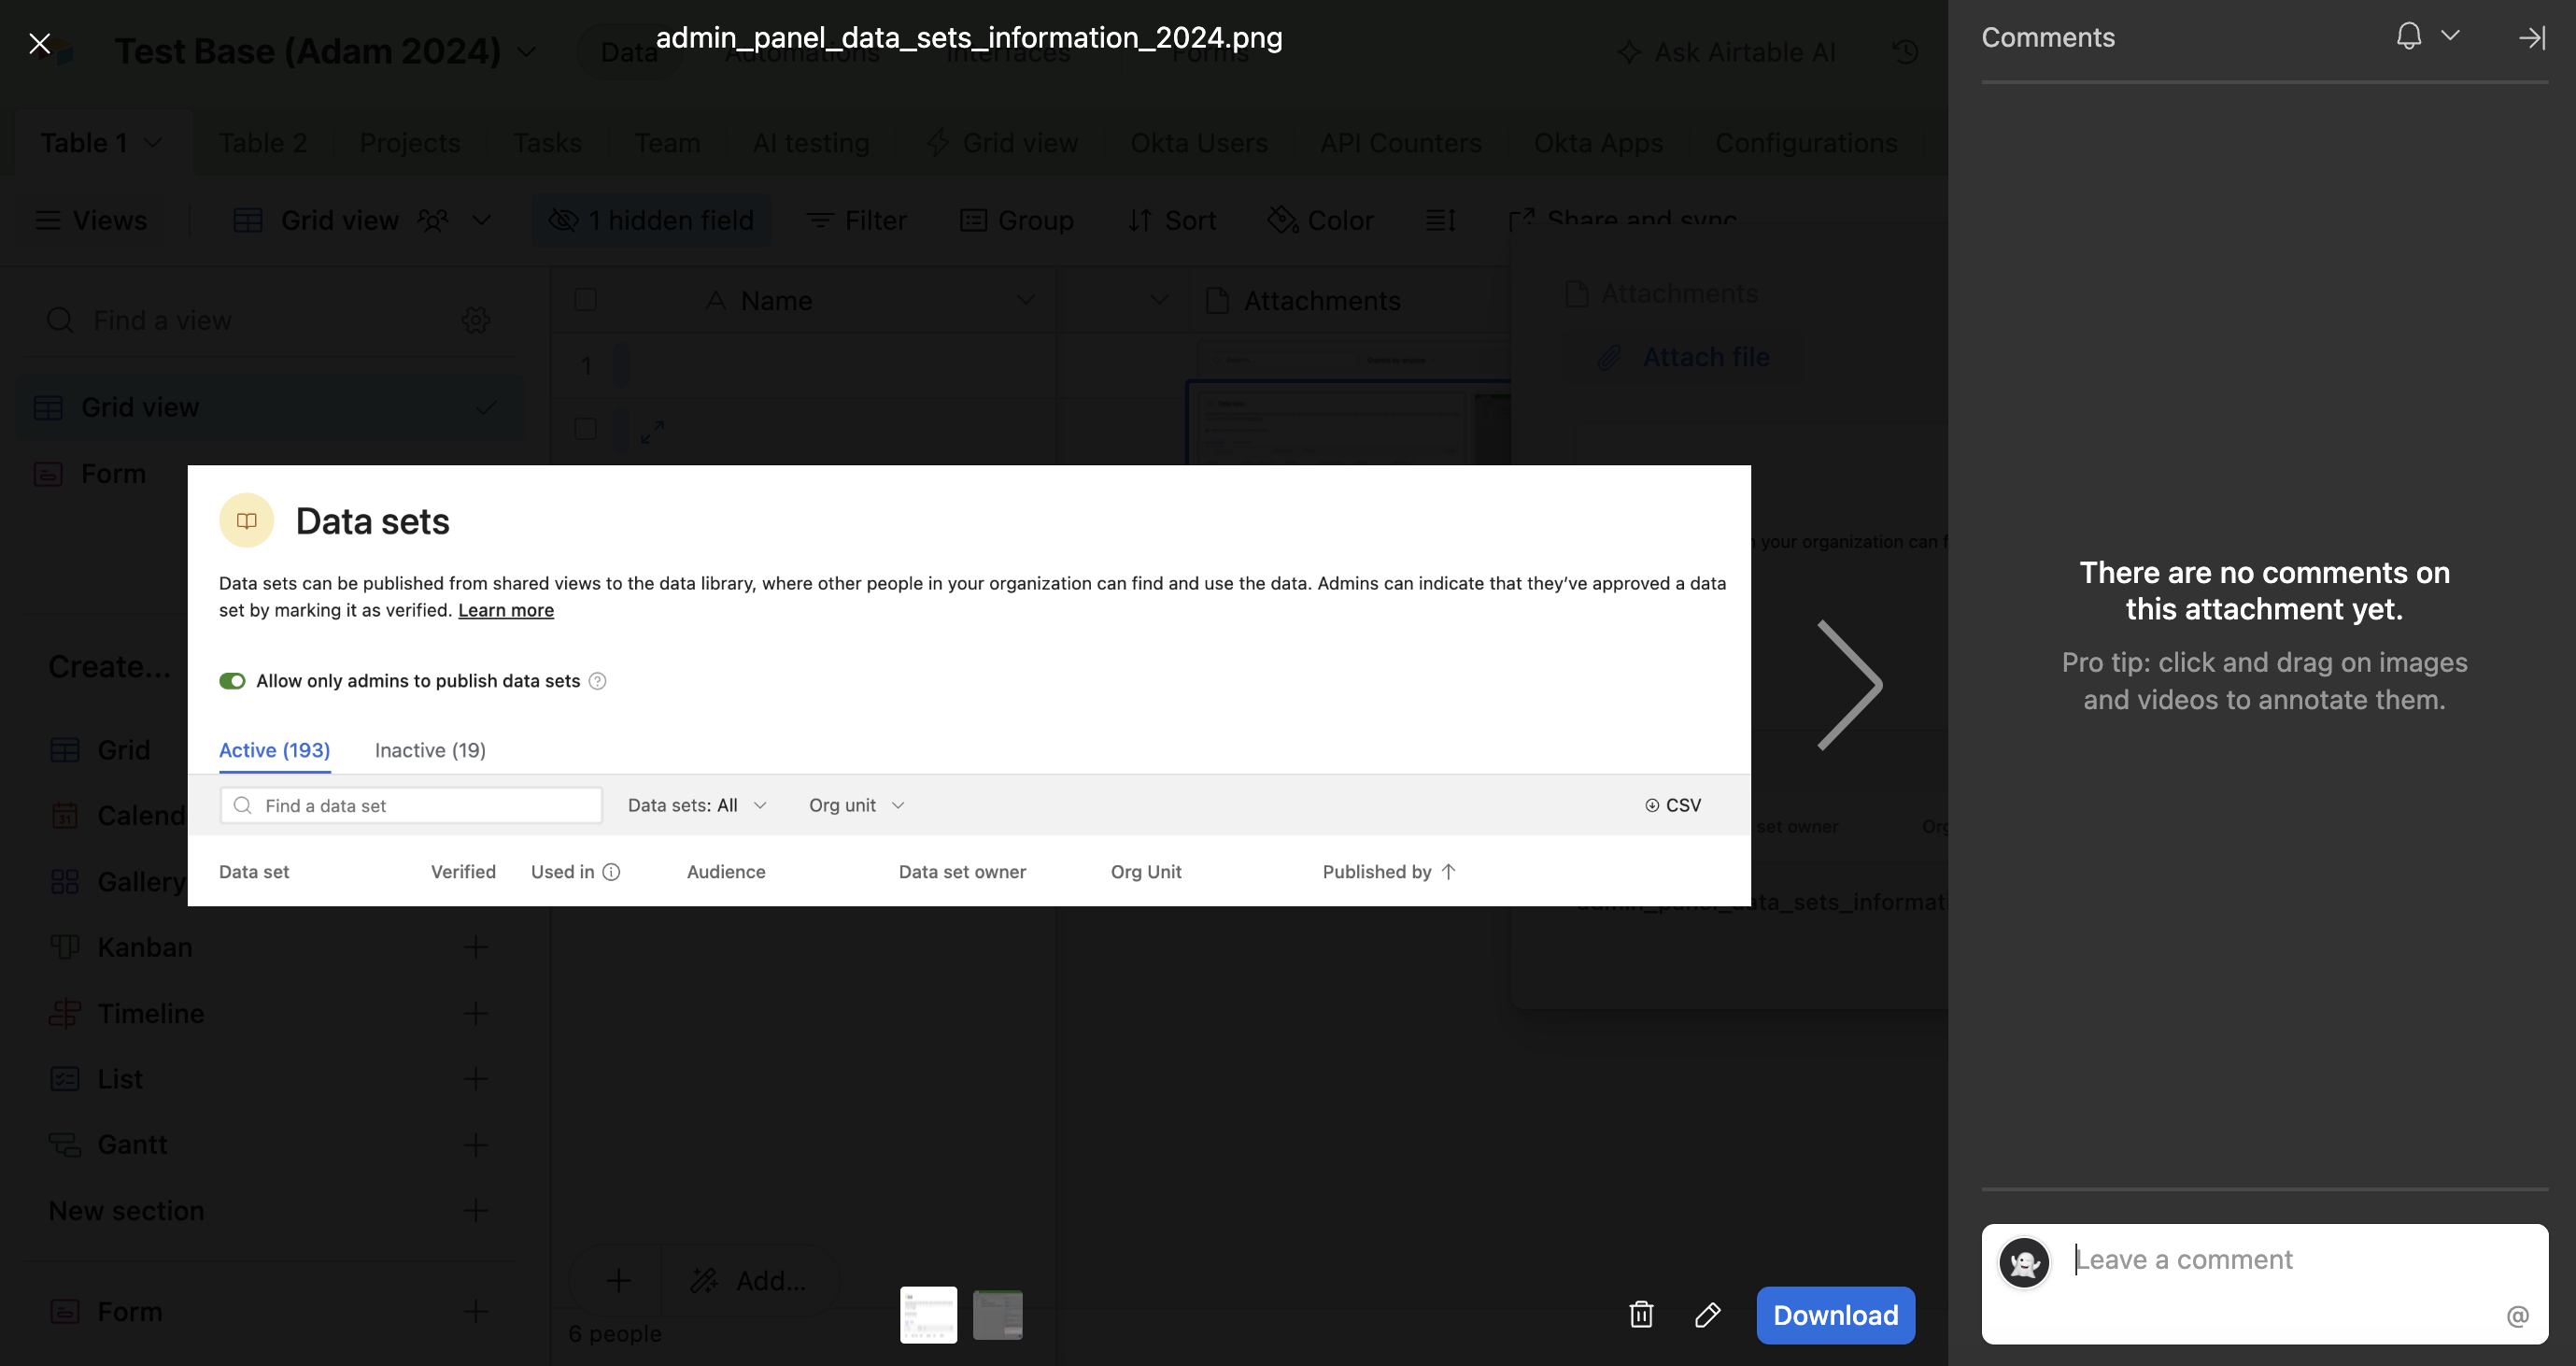This screenshot has height=1366, width=2576.
Task: Close the attachment preview with the X
Action: (40, 43)
